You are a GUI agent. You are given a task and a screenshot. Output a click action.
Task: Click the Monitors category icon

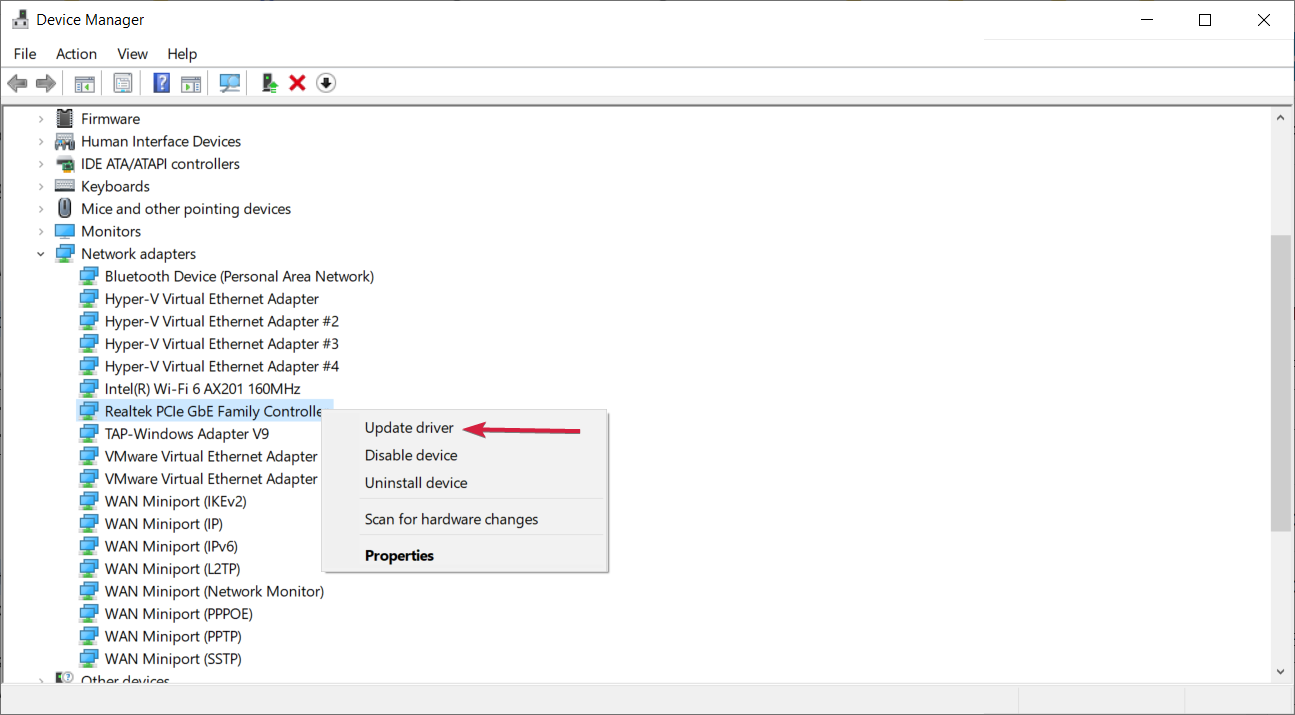click(65, 231)
